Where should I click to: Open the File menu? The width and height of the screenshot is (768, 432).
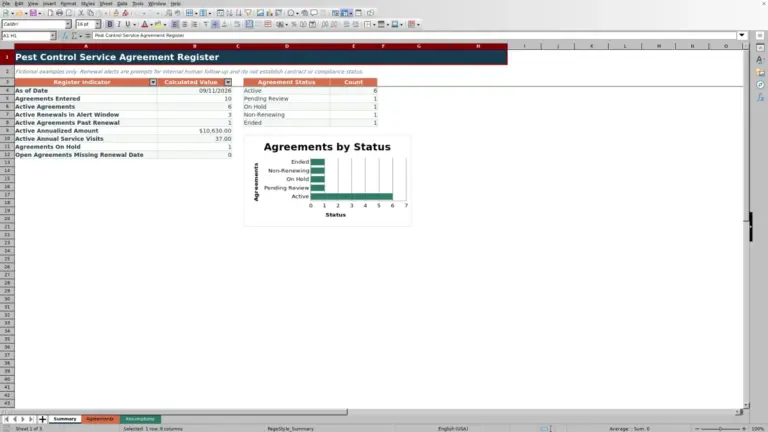pos(6,3)
